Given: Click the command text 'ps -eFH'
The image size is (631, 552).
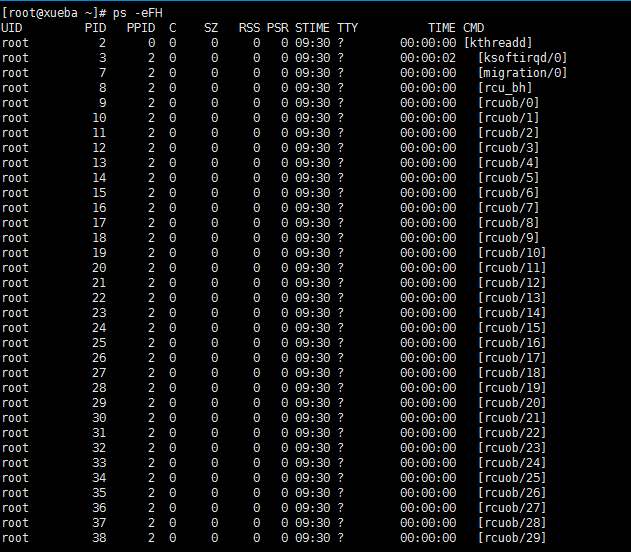Looking at the screenshot, I should pos(138,13).
